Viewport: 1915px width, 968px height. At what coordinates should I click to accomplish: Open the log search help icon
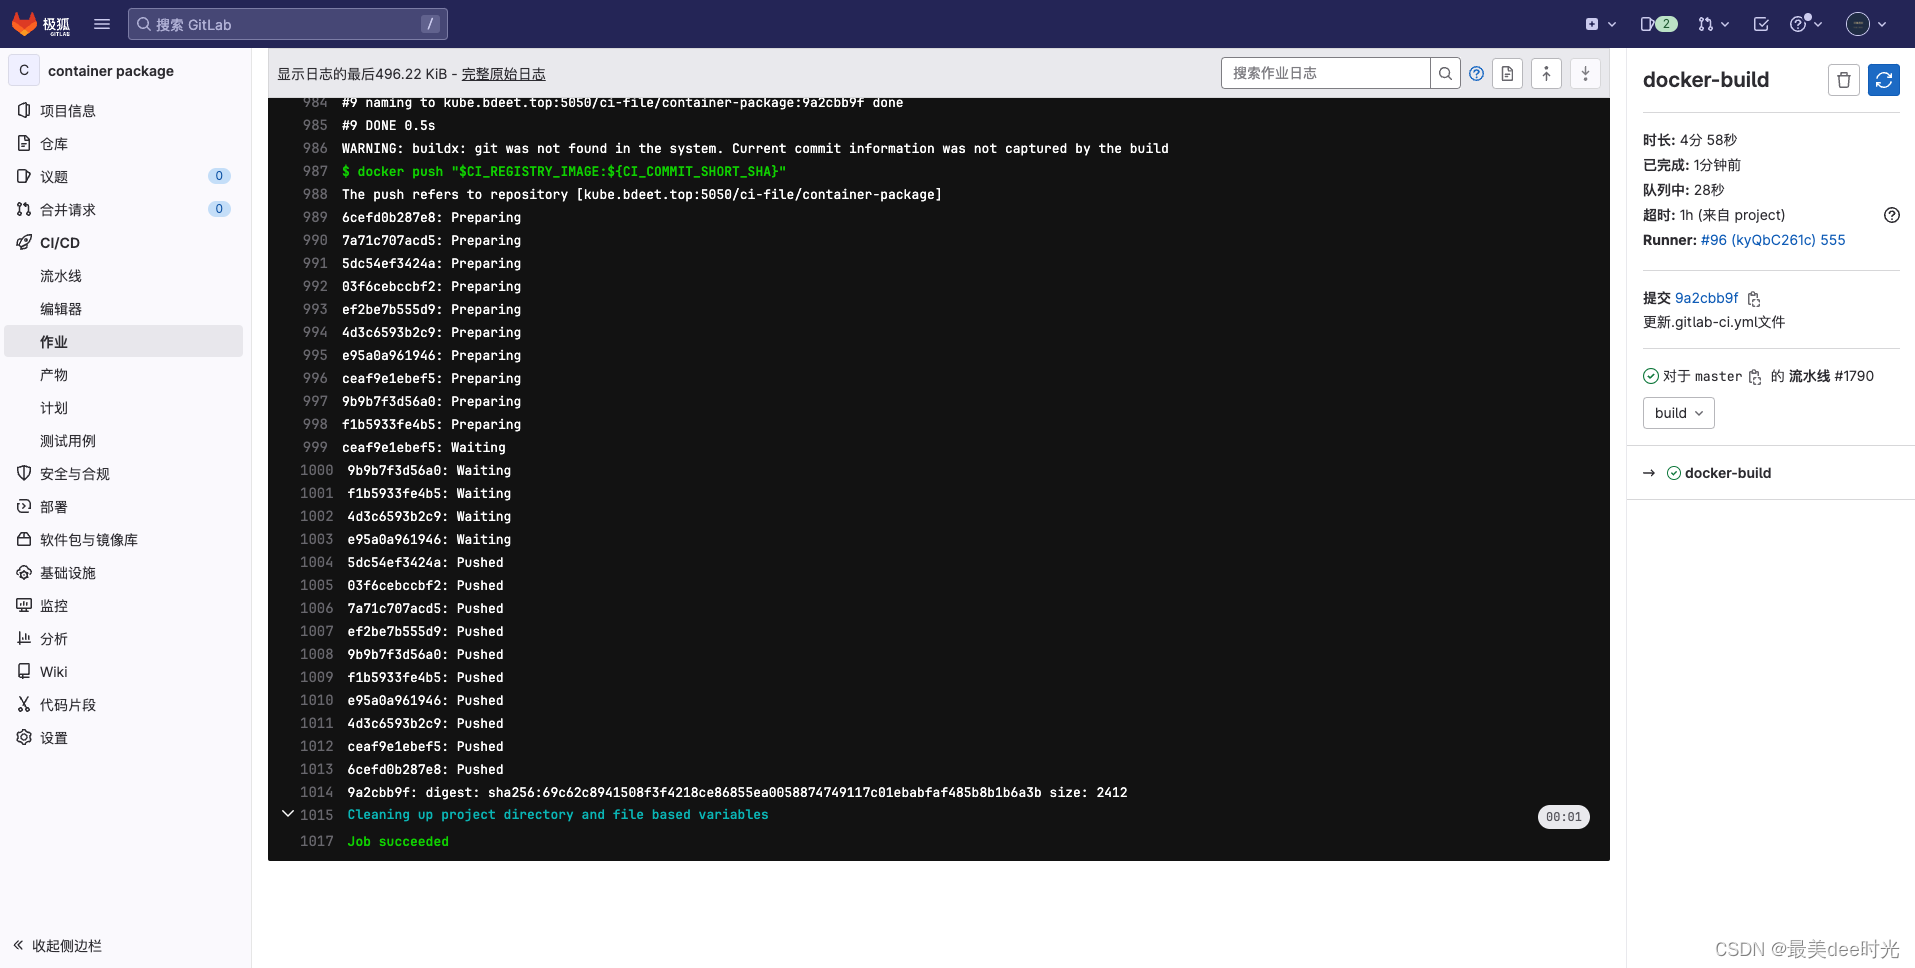(x=1476, y=73)
